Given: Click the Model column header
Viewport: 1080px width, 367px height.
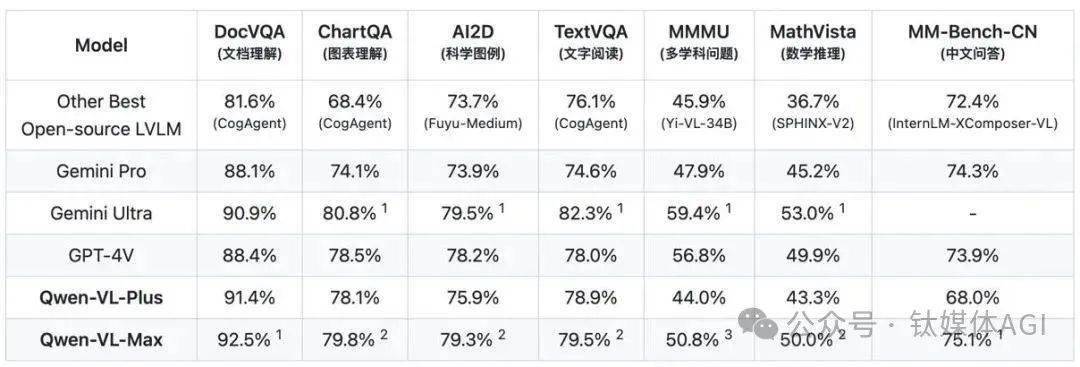Looking at the screenshot, I should click(101, 45).
